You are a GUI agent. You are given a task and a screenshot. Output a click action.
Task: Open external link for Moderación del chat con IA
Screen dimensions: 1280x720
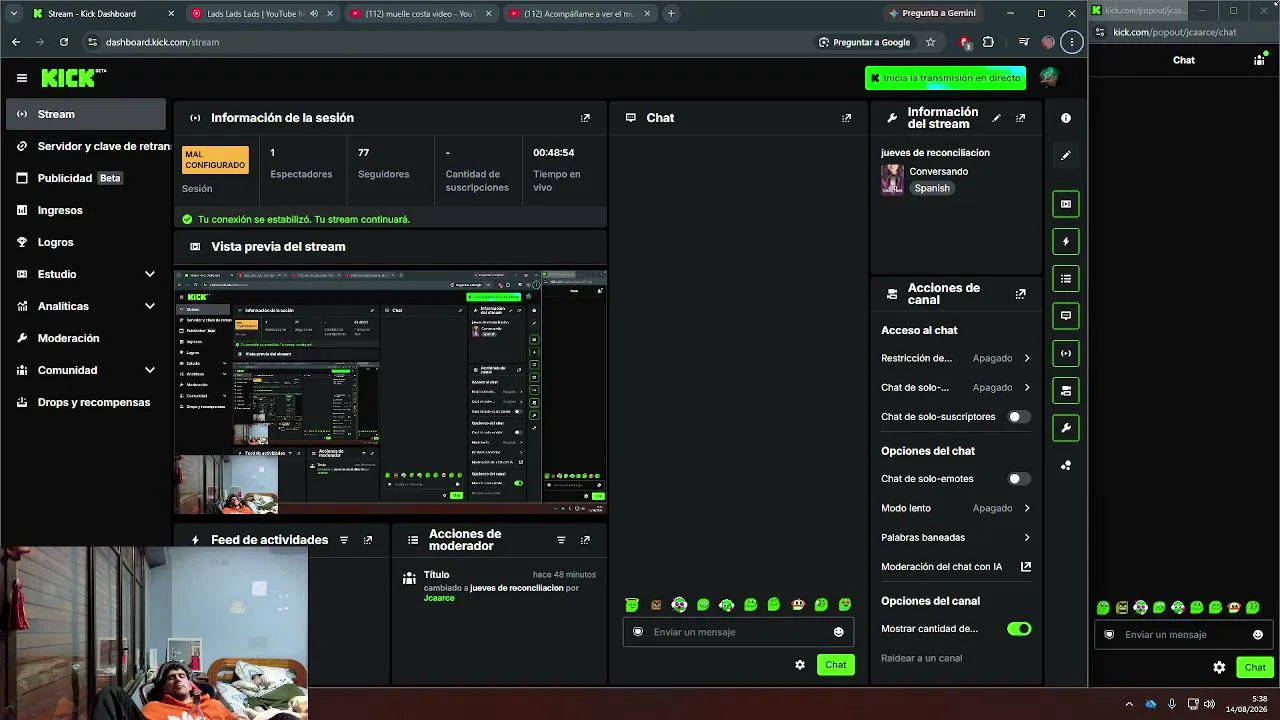click(1025, 566)
